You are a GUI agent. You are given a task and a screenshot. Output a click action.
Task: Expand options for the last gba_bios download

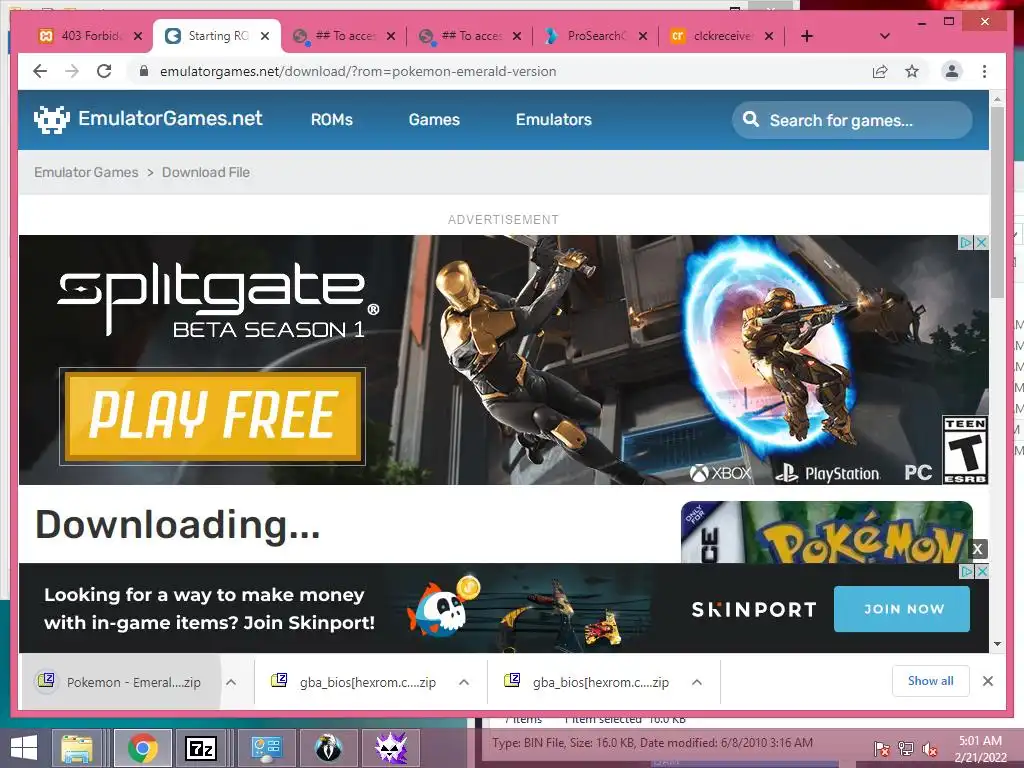pyautogui.click(x=697, y=682)
